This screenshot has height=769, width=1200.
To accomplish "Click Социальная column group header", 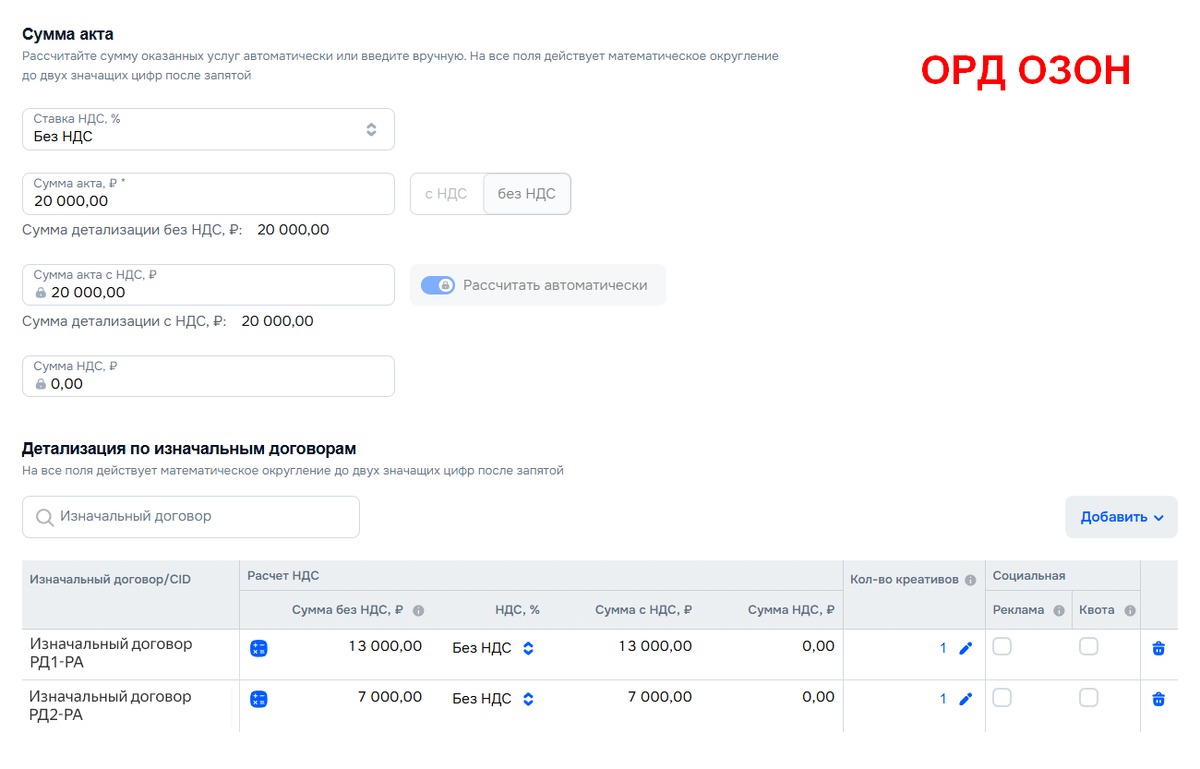I will pos(1029,576).
